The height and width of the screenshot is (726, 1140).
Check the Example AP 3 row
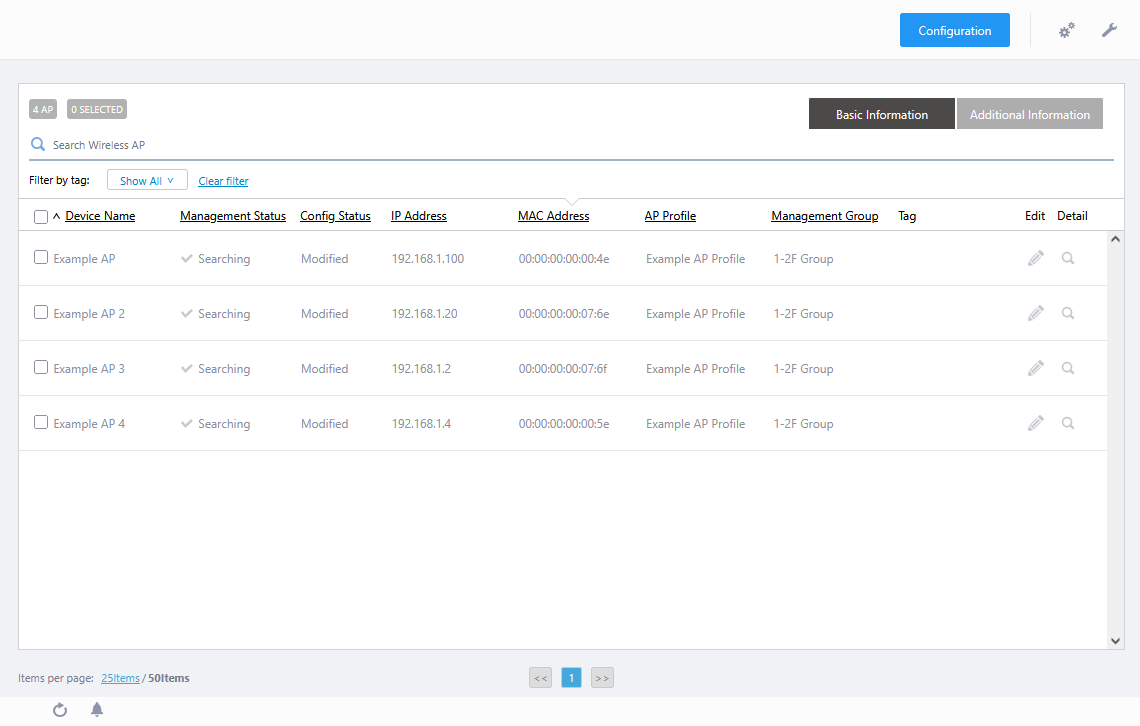click(x=41, y=367)
